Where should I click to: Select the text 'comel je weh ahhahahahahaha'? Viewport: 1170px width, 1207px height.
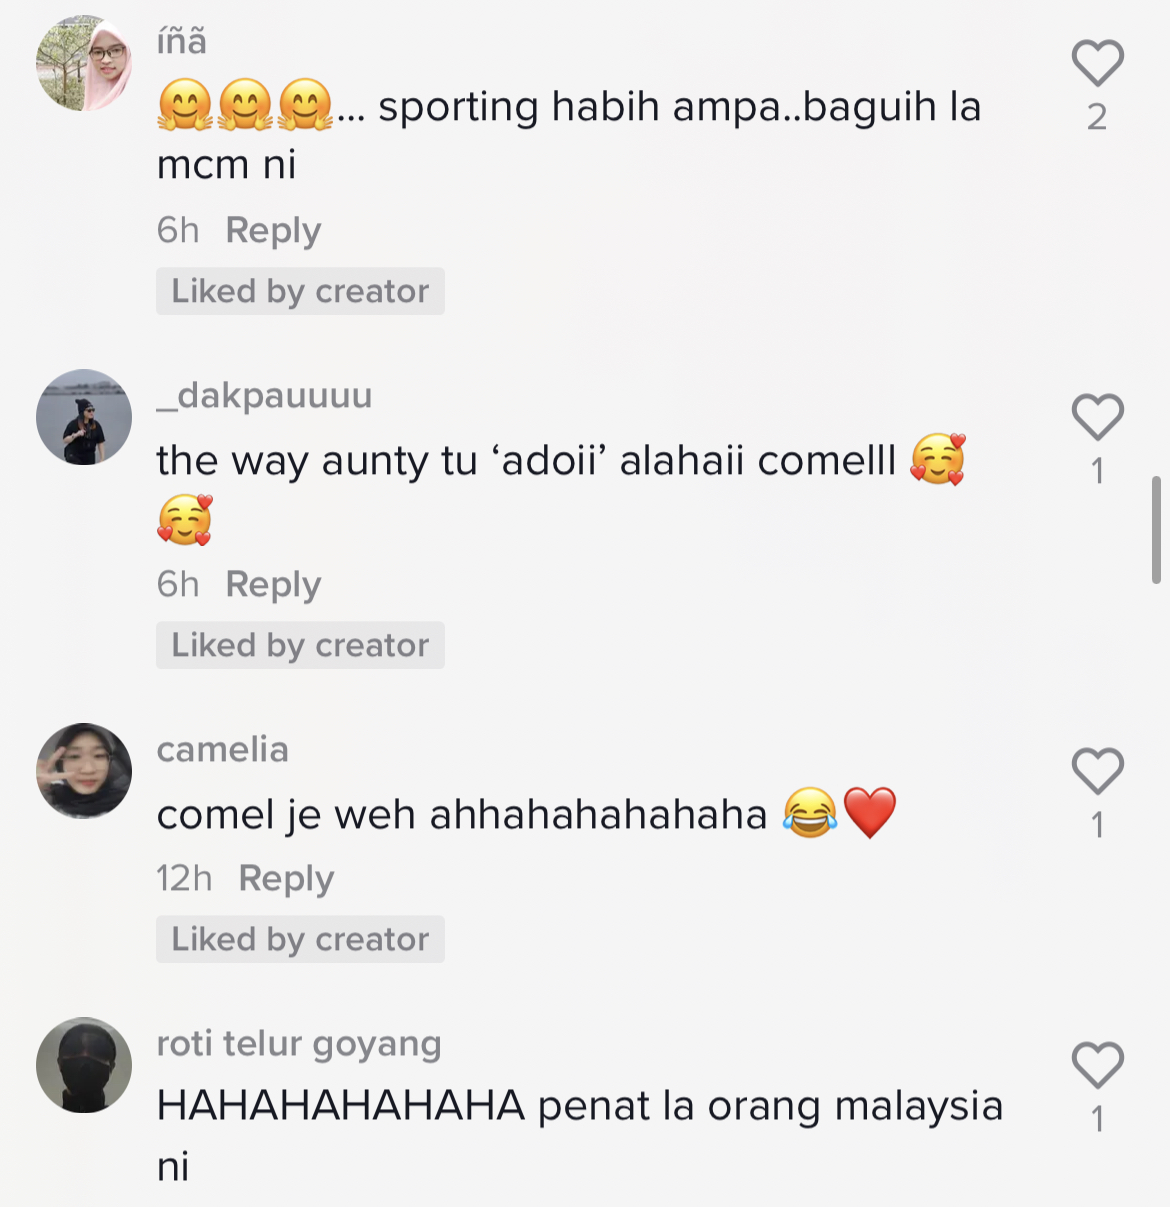click(x=462, y=815)
